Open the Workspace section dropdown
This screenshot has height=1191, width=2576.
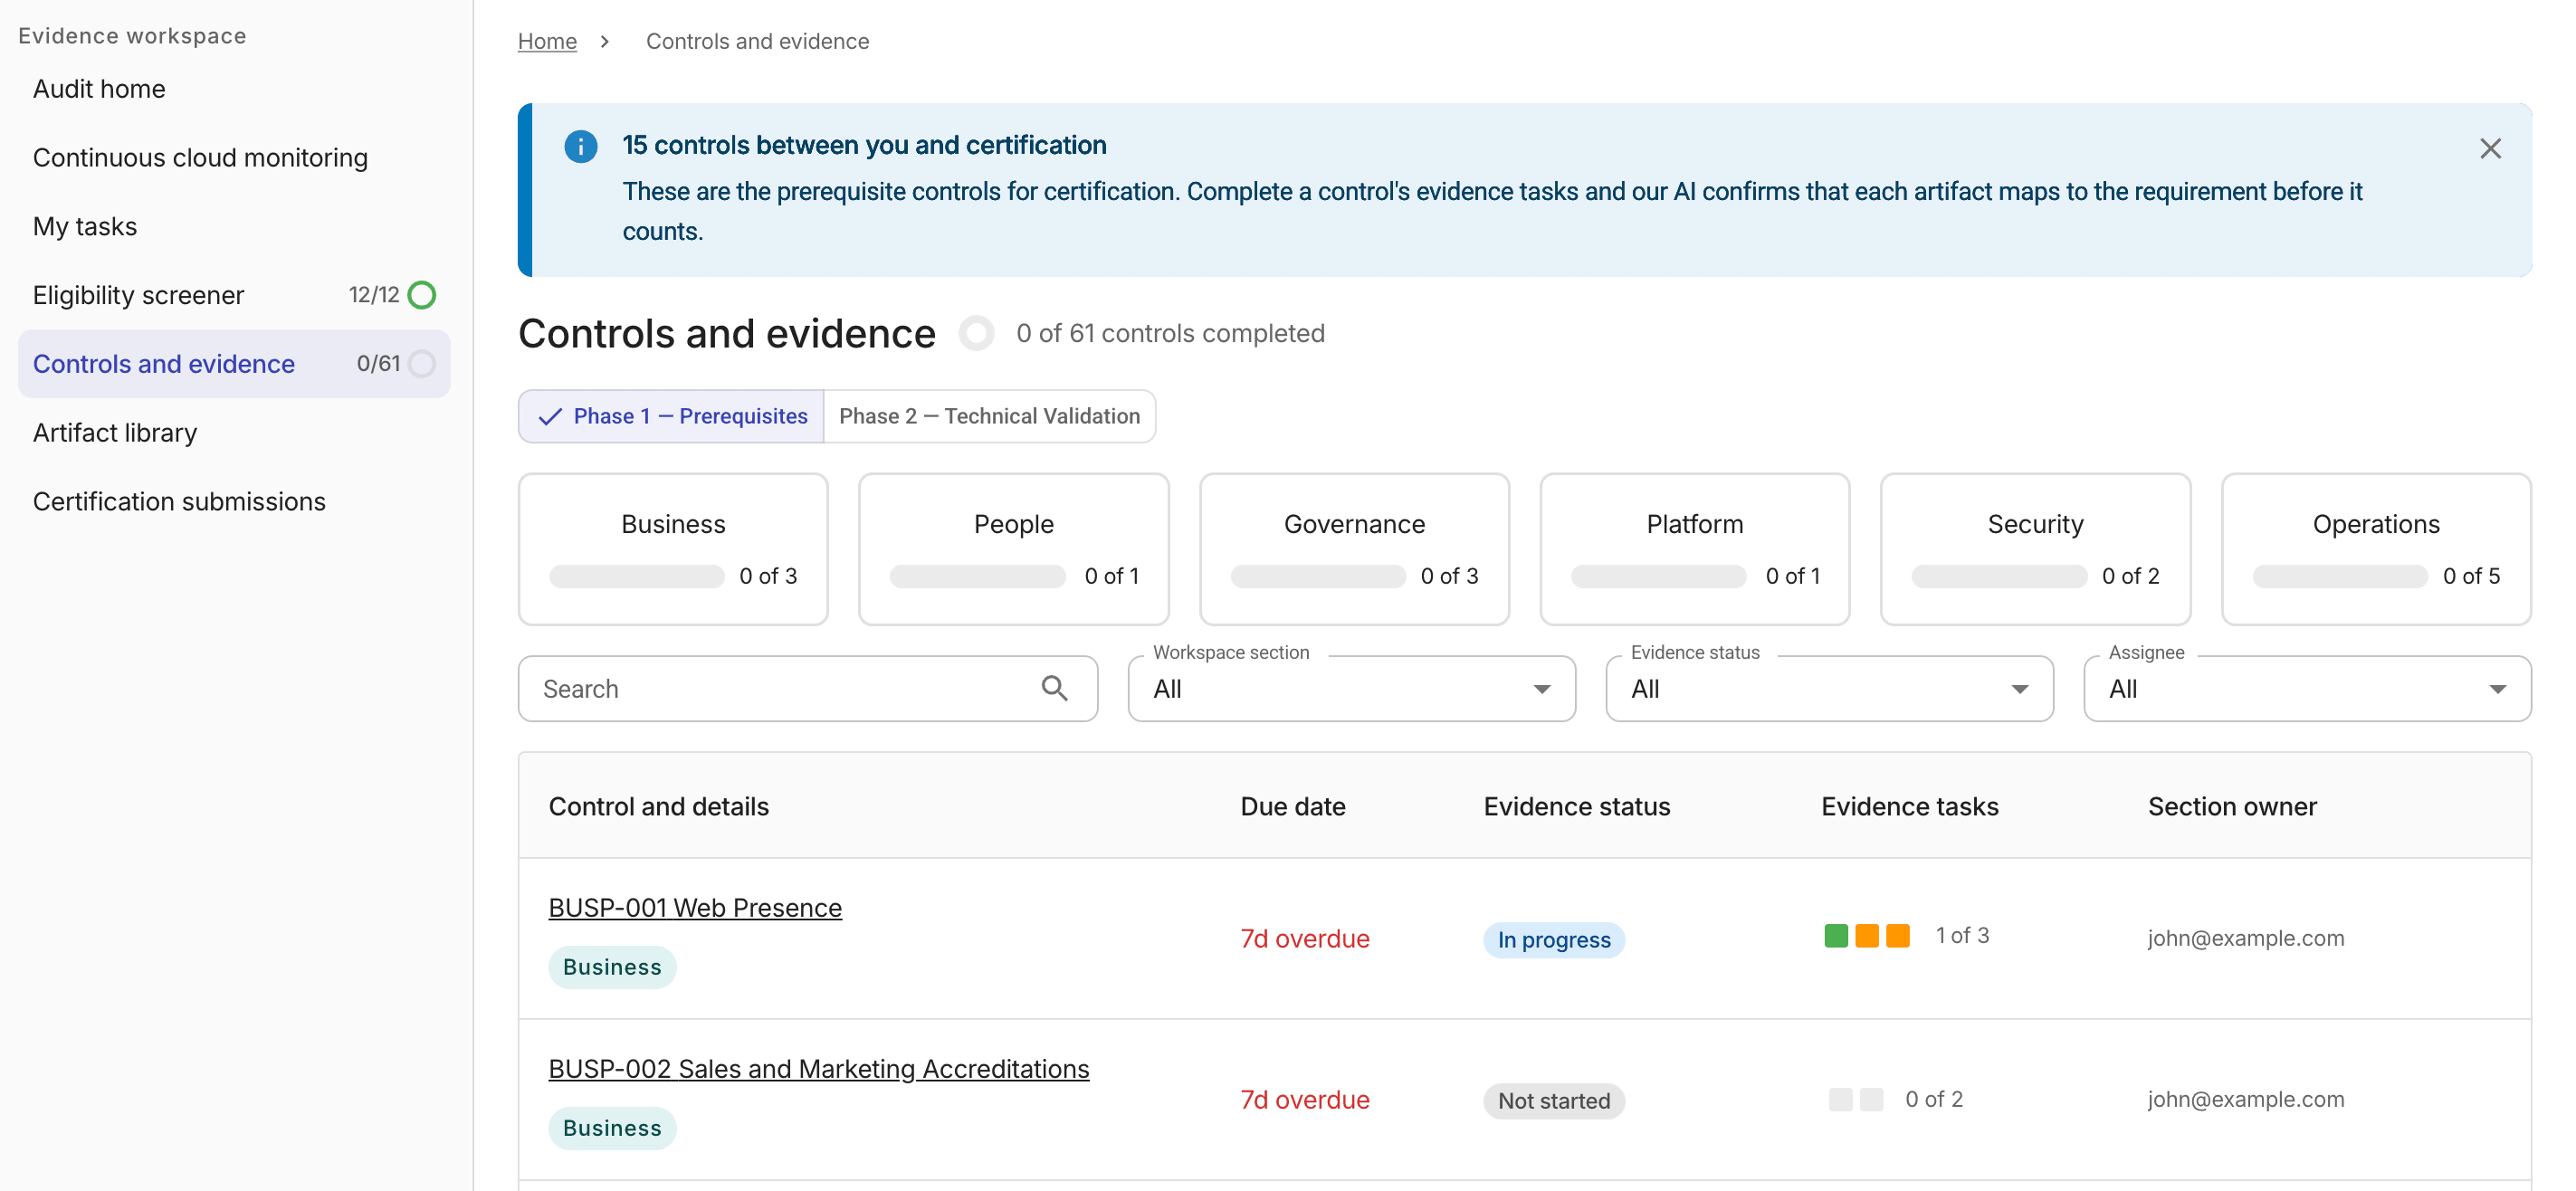[x=1351, y=688]
